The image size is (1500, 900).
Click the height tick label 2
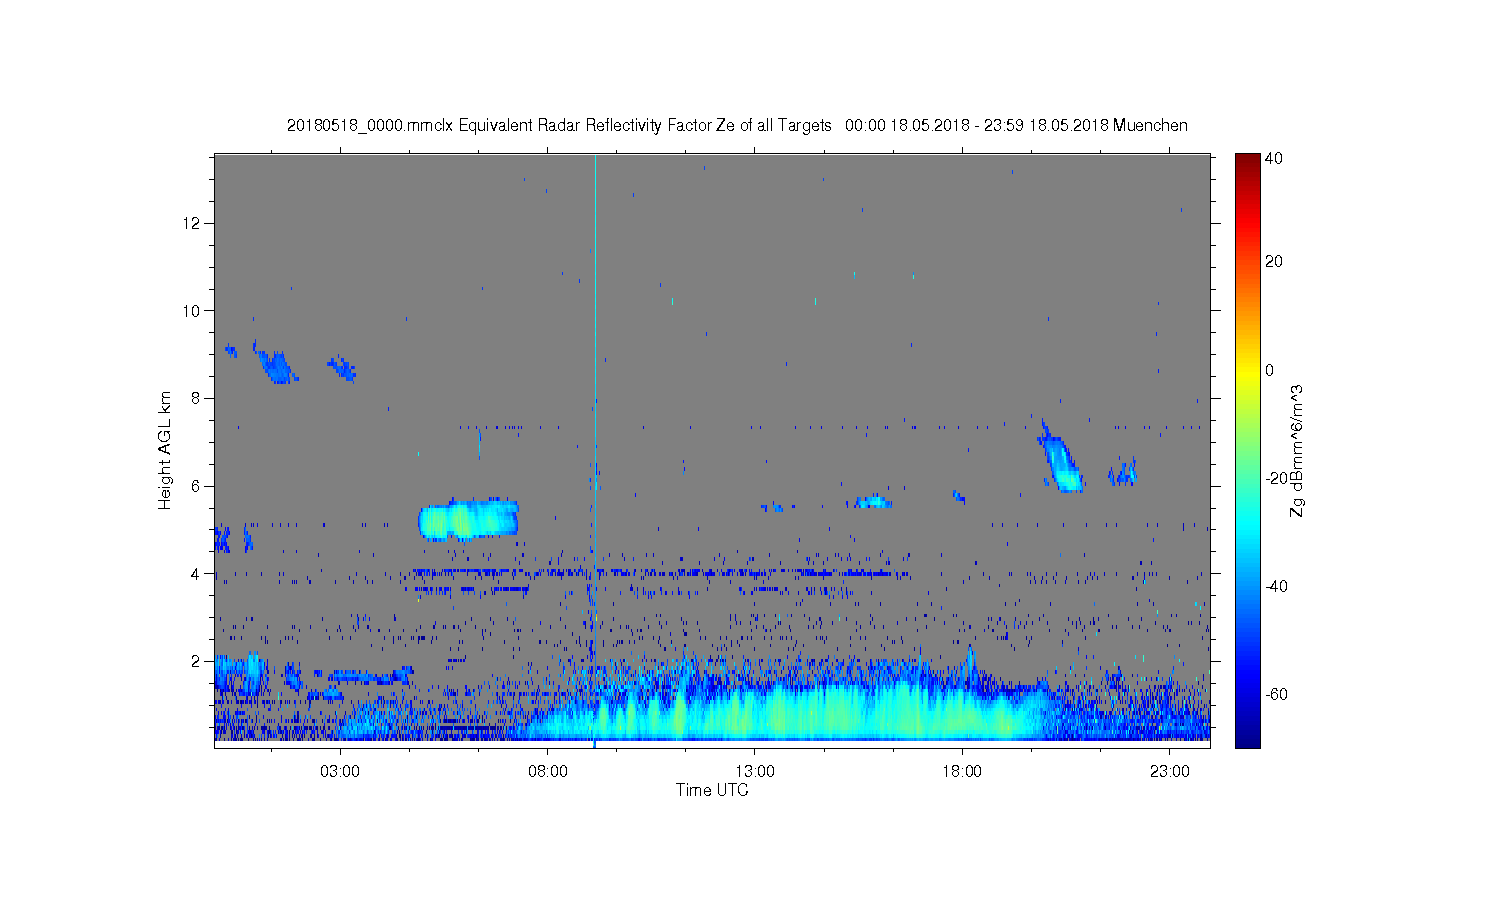point(196,661)
